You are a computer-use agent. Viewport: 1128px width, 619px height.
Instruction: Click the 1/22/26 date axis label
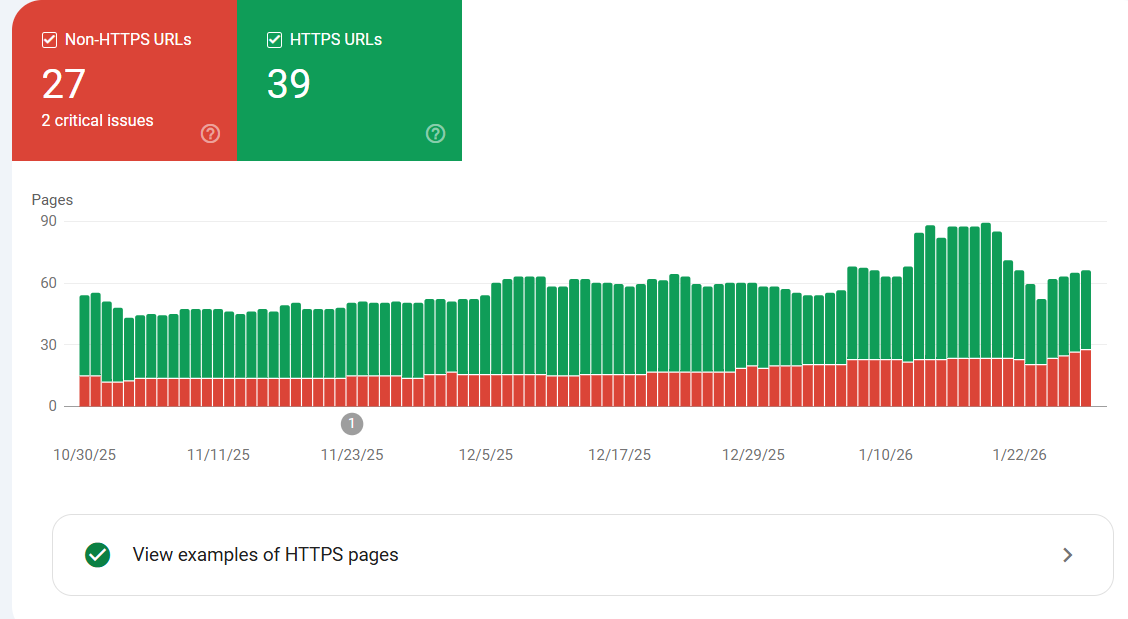coord(1019,455)
